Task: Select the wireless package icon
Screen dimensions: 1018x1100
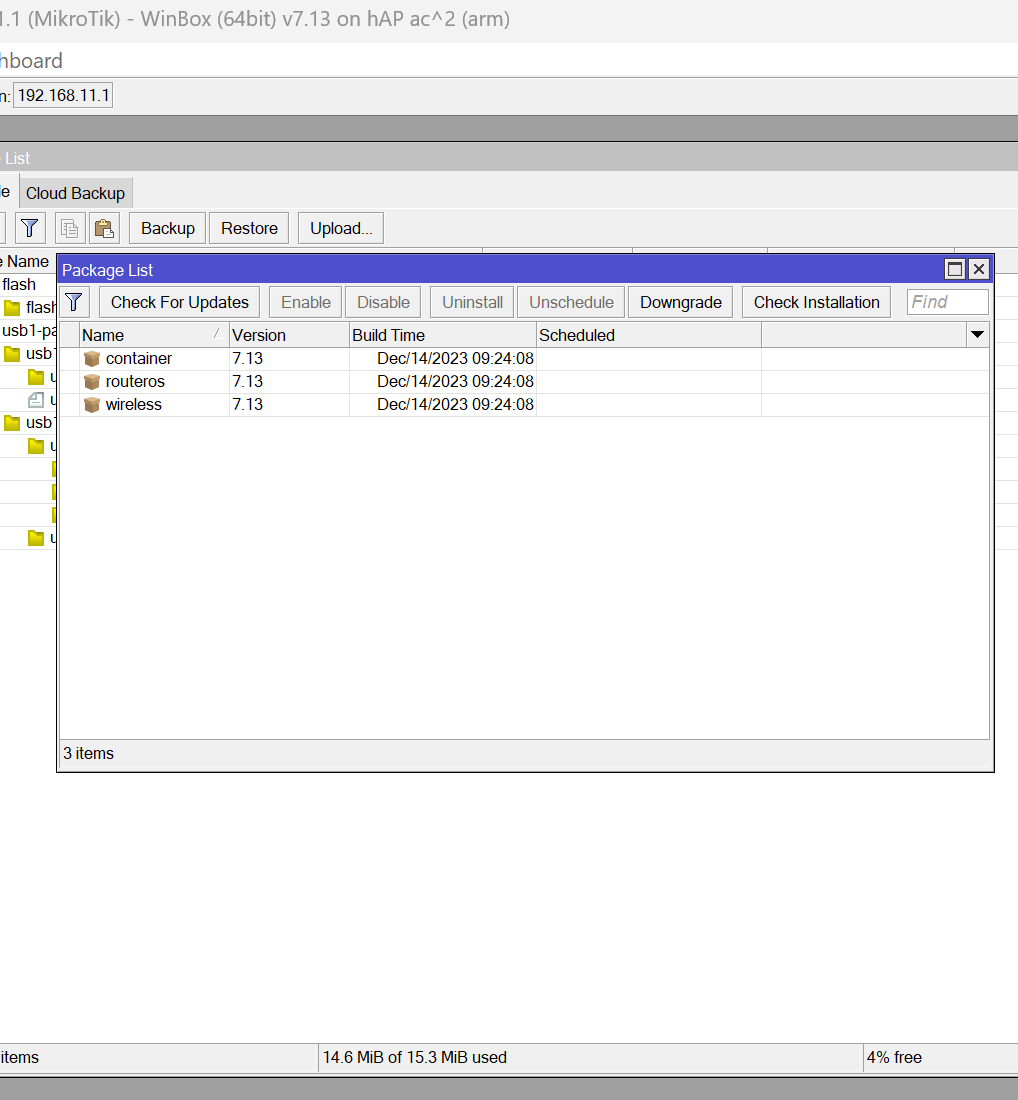Action: coord(92,405)
